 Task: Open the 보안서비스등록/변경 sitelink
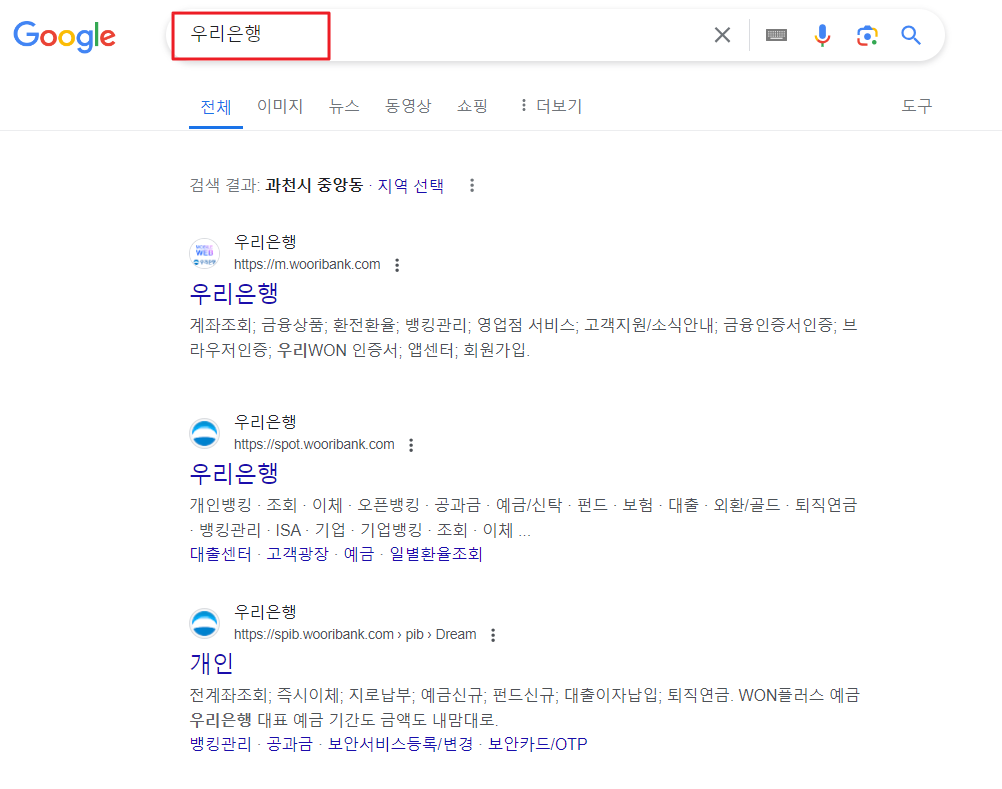(401, 744)
